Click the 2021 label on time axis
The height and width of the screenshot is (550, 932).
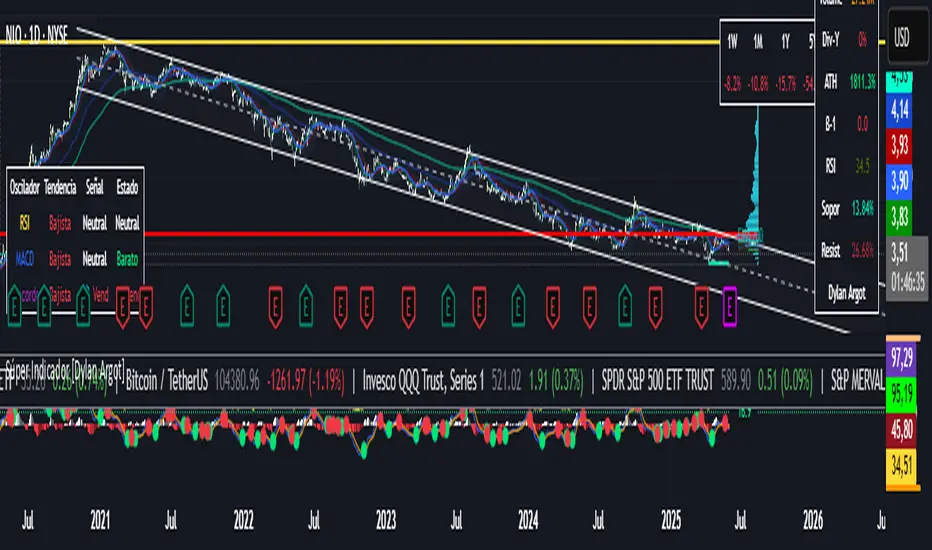coord(100,521)
